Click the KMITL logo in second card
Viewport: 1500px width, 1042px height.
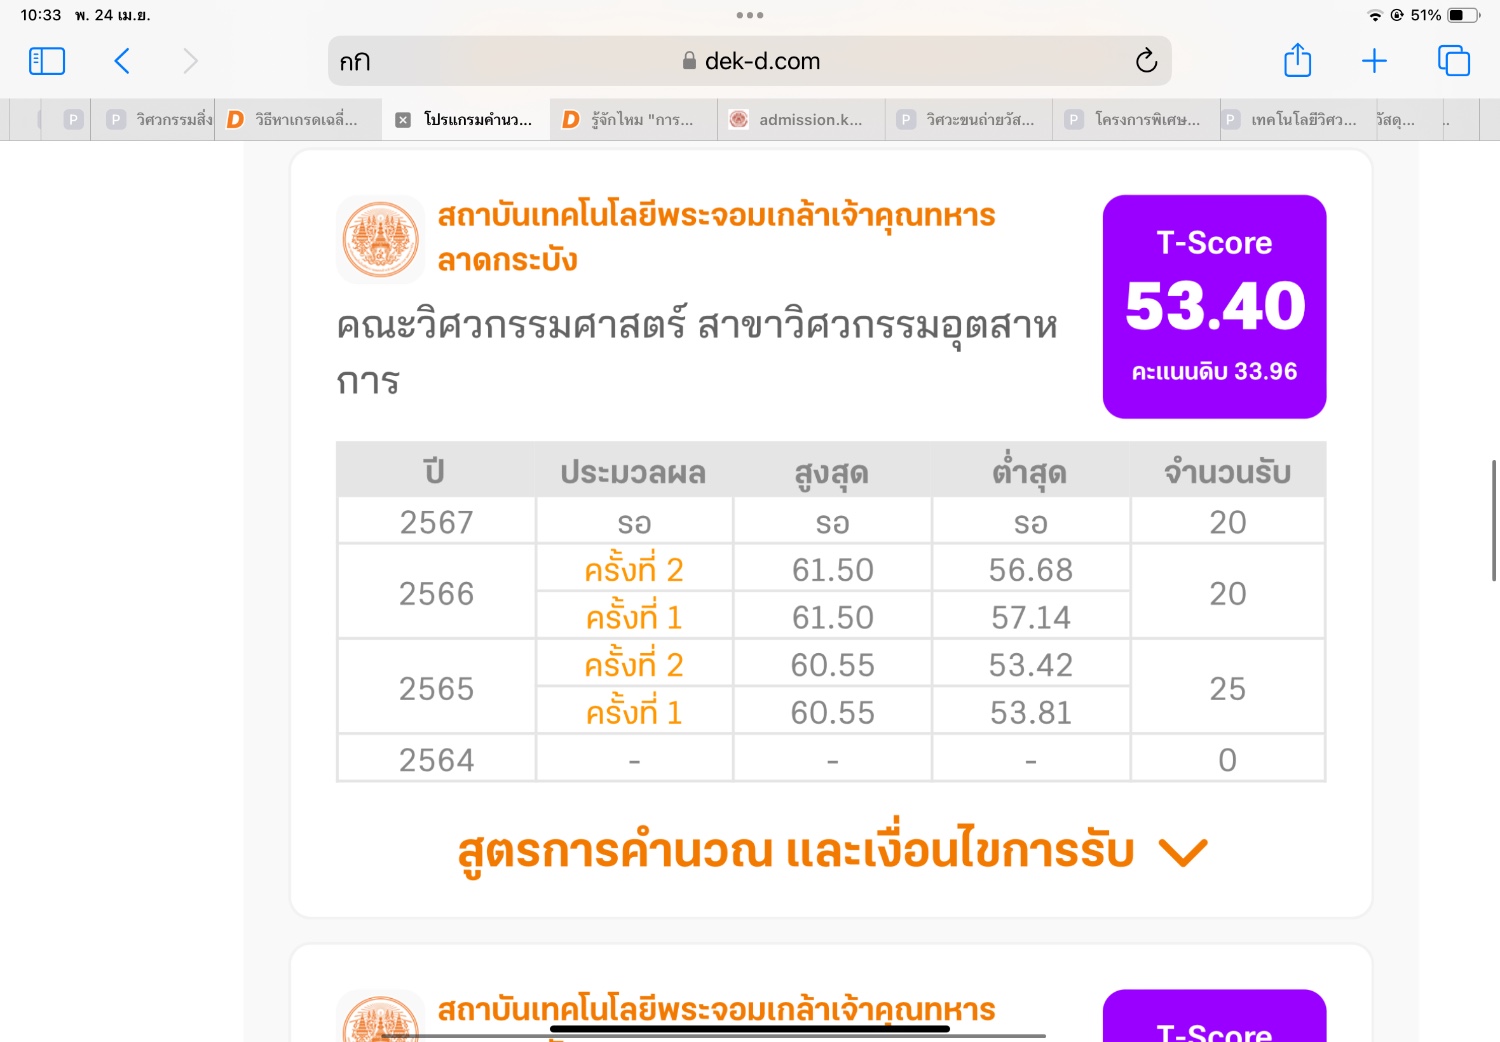380,1016
